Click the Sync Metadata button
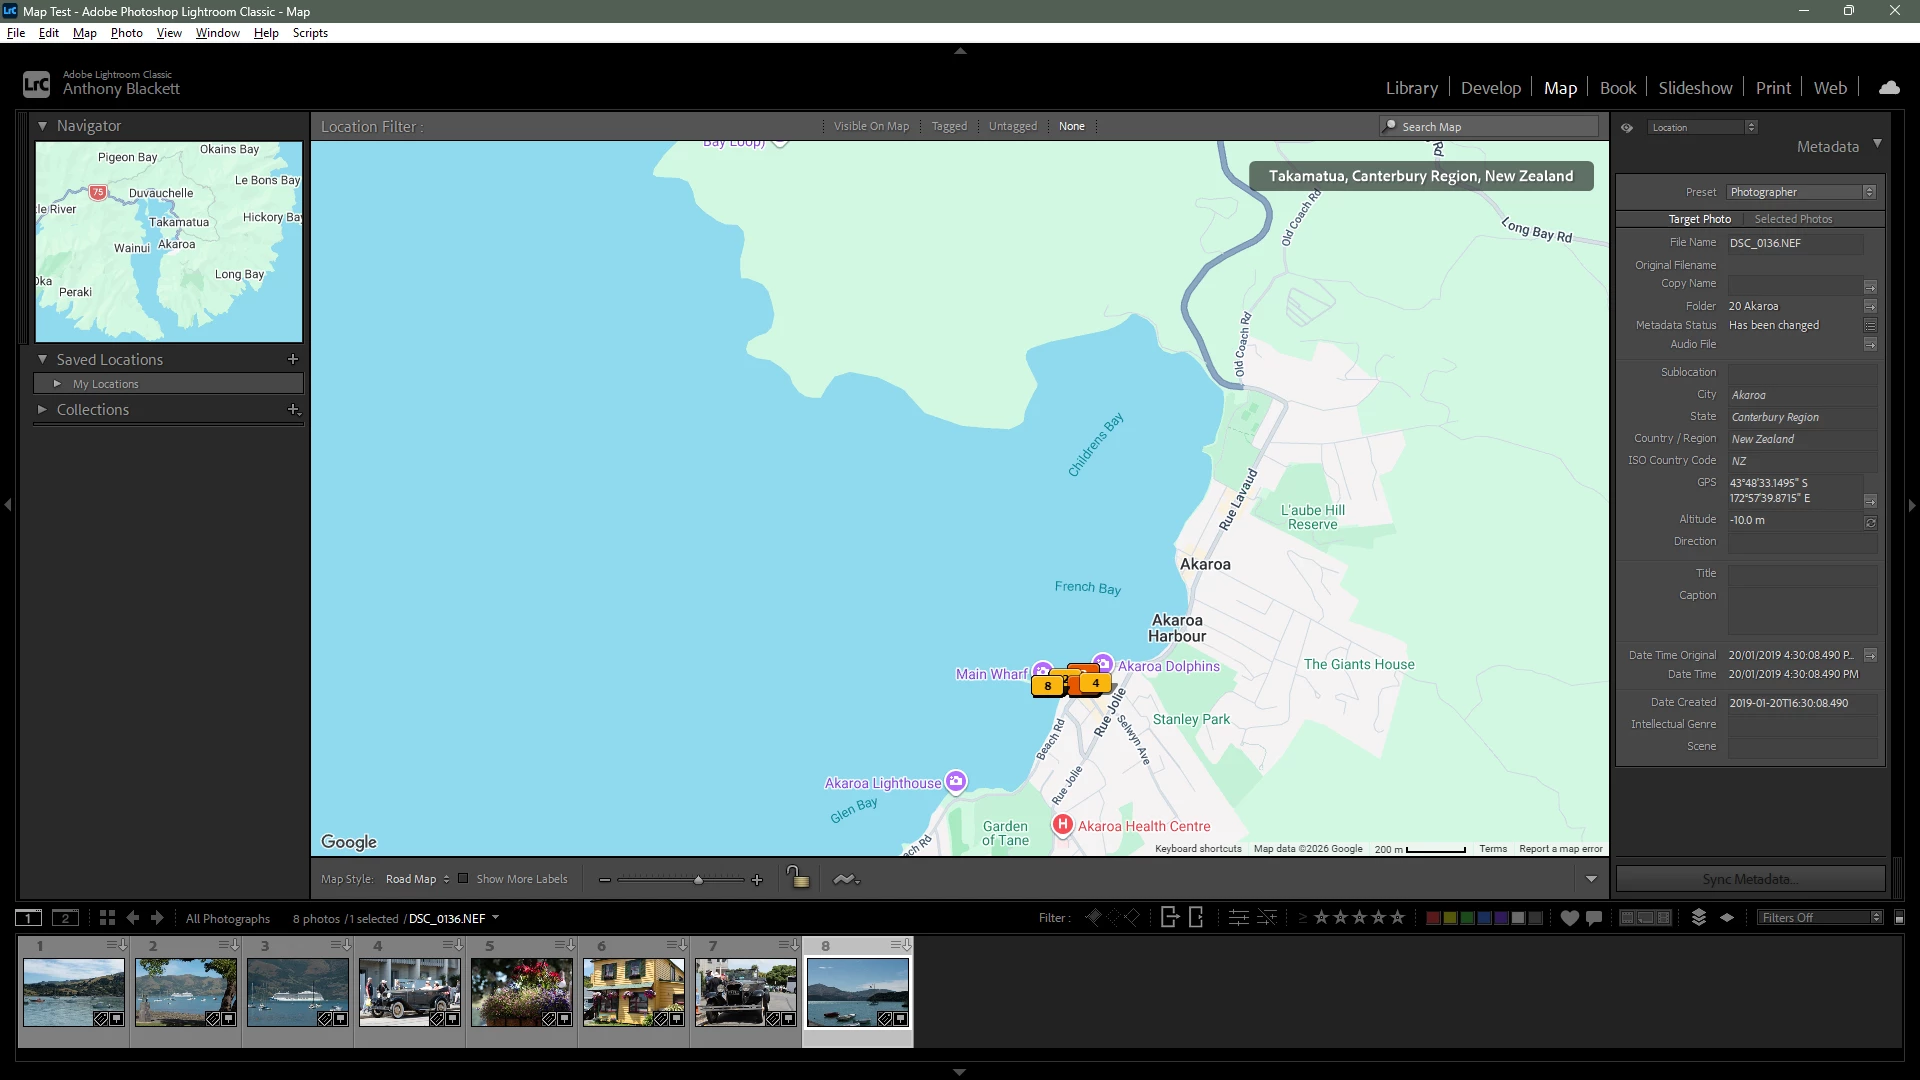 [x=1750, y=879]
